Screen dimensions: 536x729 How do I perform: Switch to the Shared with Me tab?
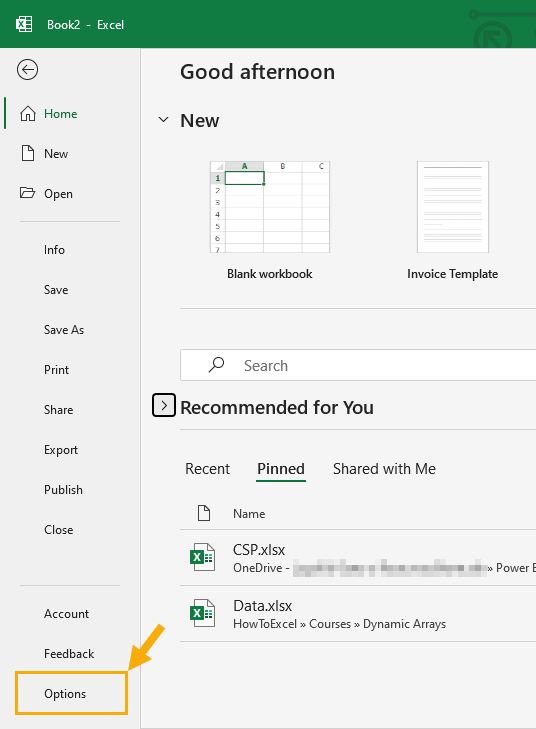click(384, 469)
